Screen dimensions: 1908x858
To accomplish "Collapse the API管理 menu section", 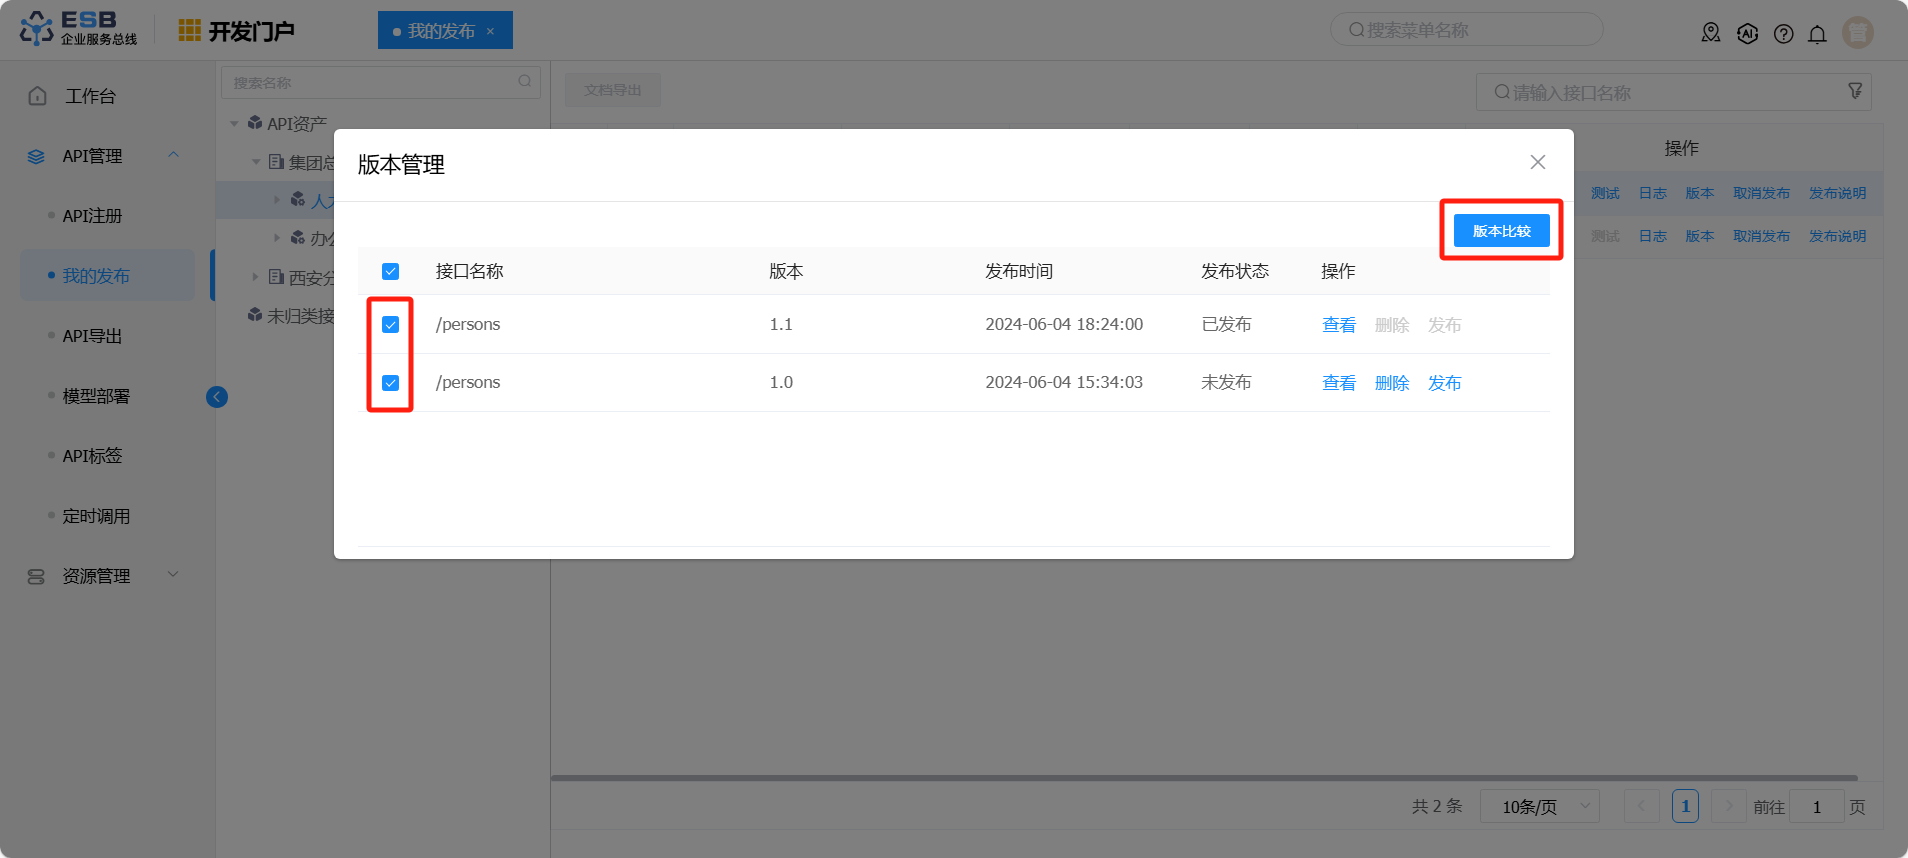I will (174, 155).
